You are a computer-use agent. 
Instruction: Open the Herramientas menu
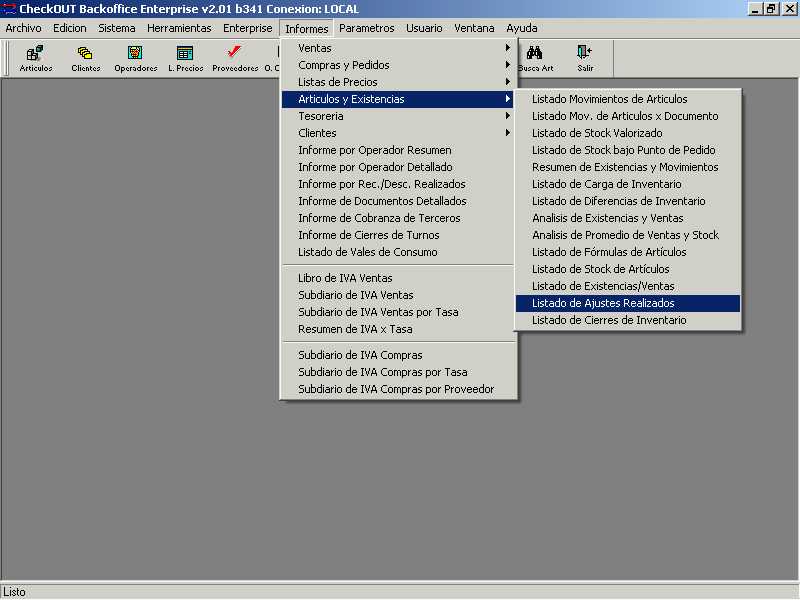179,28
